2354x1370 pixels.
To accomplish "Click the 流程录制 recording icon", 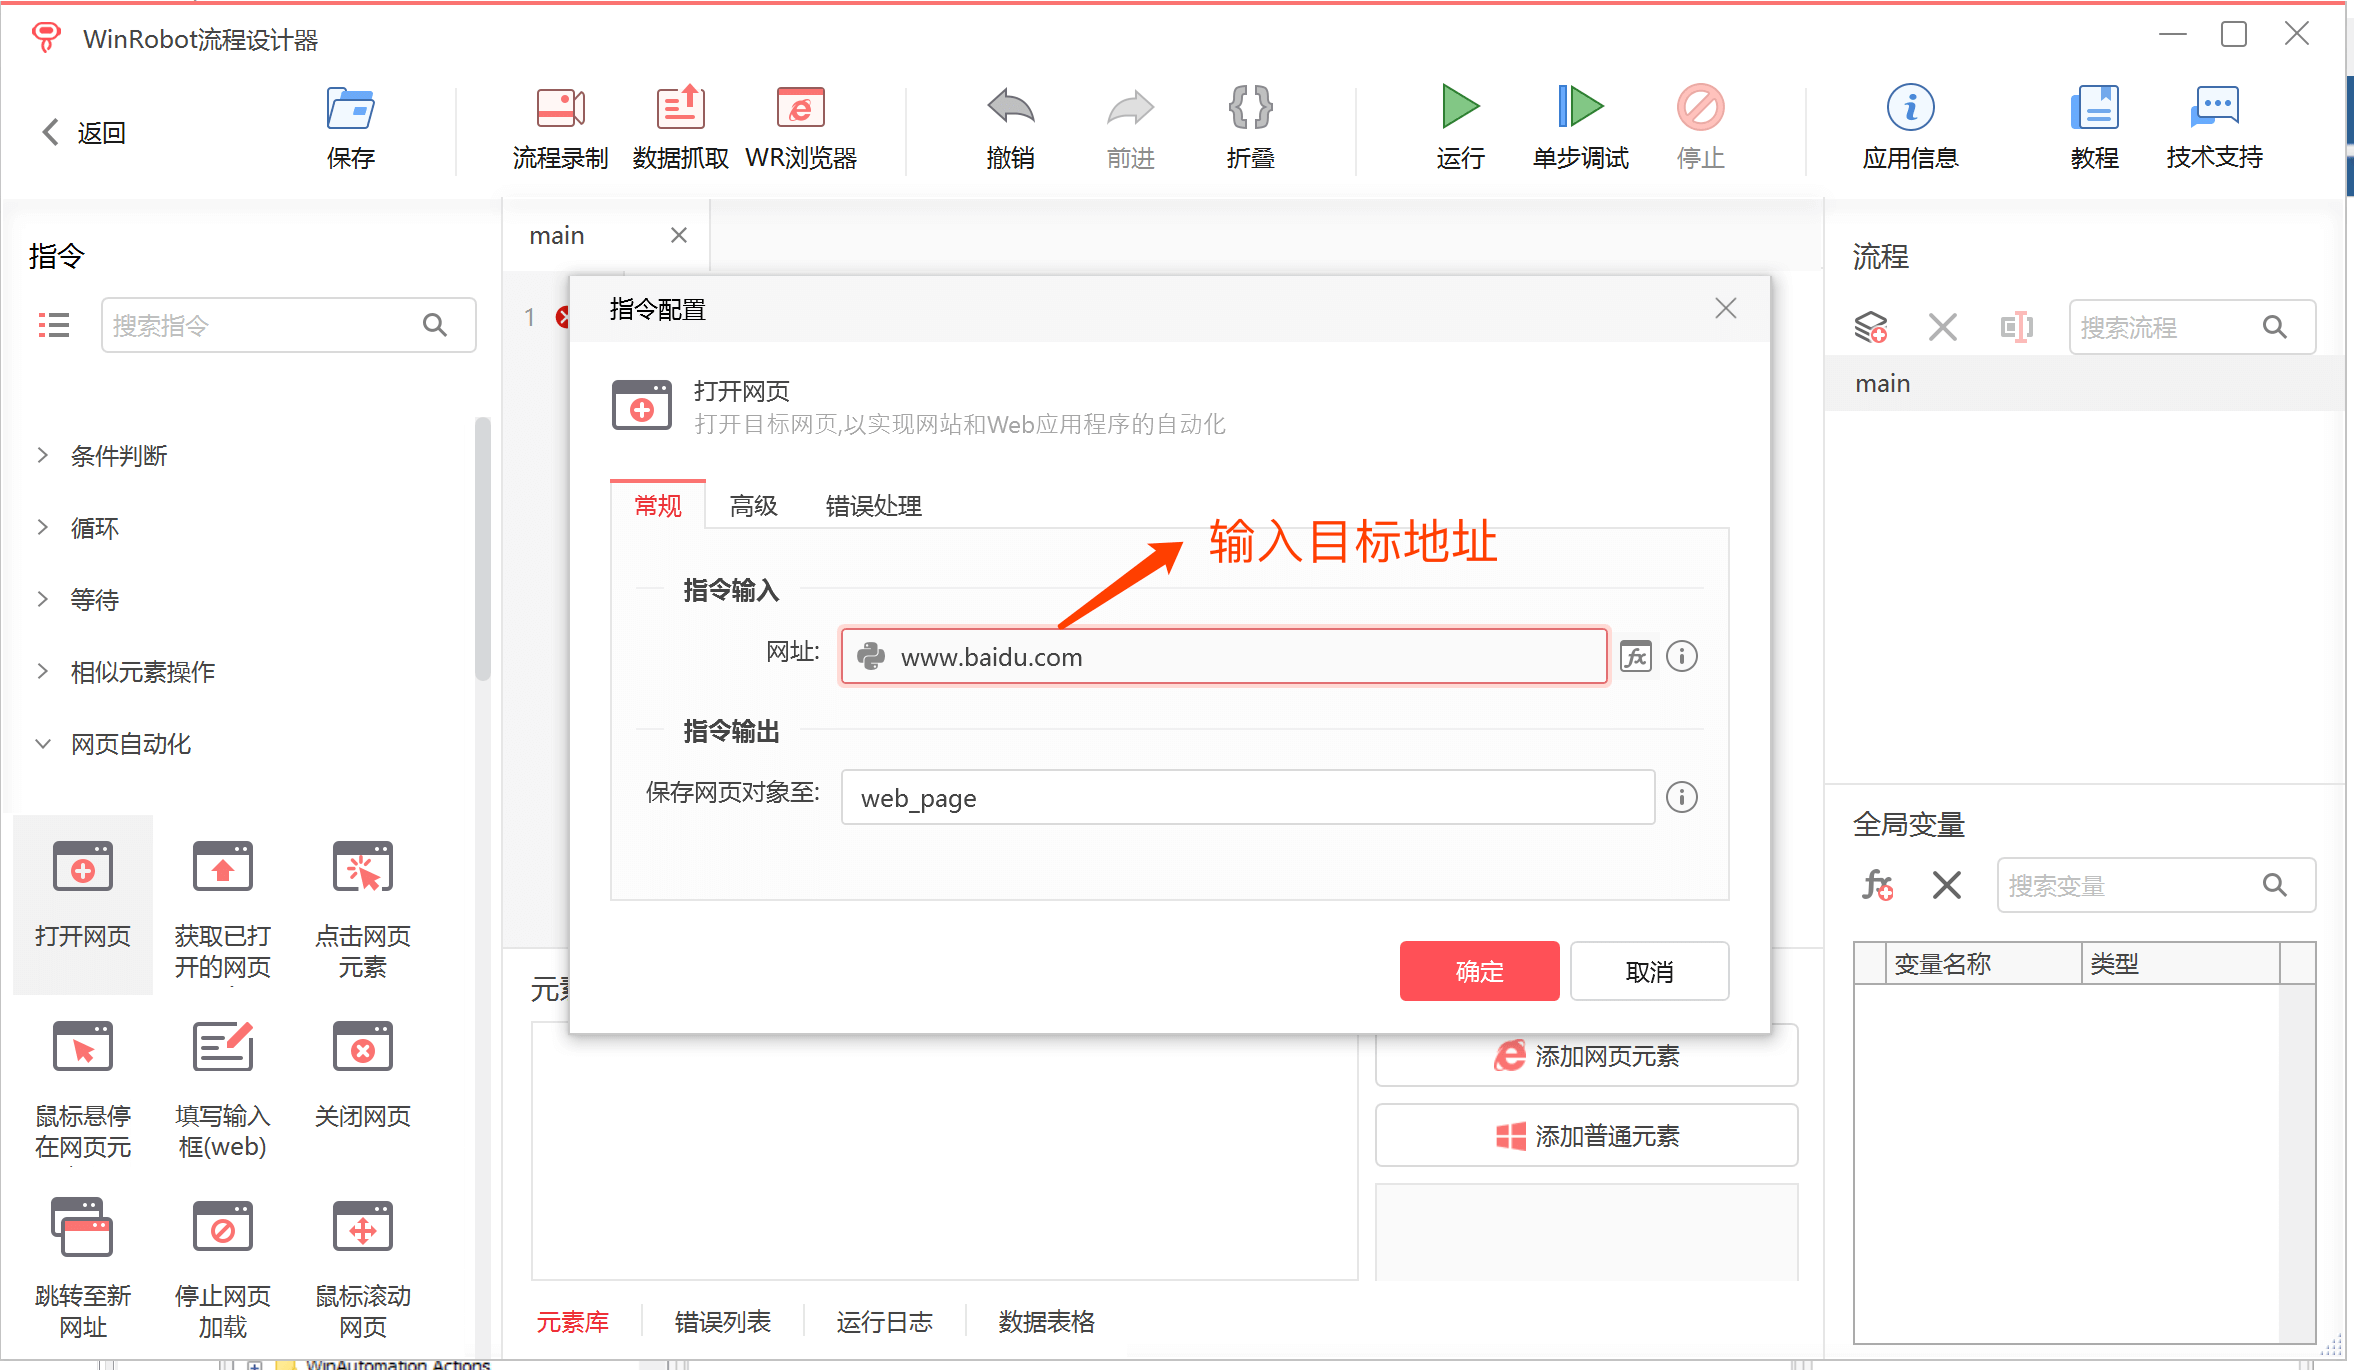I will click(x=560, y=108).
